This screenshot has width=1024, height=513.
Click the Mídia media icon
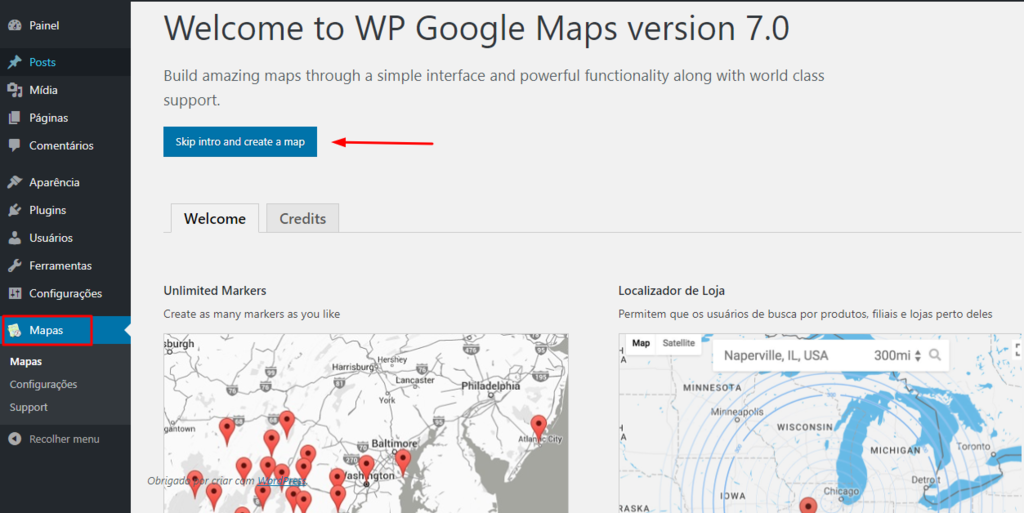point(14,90)
